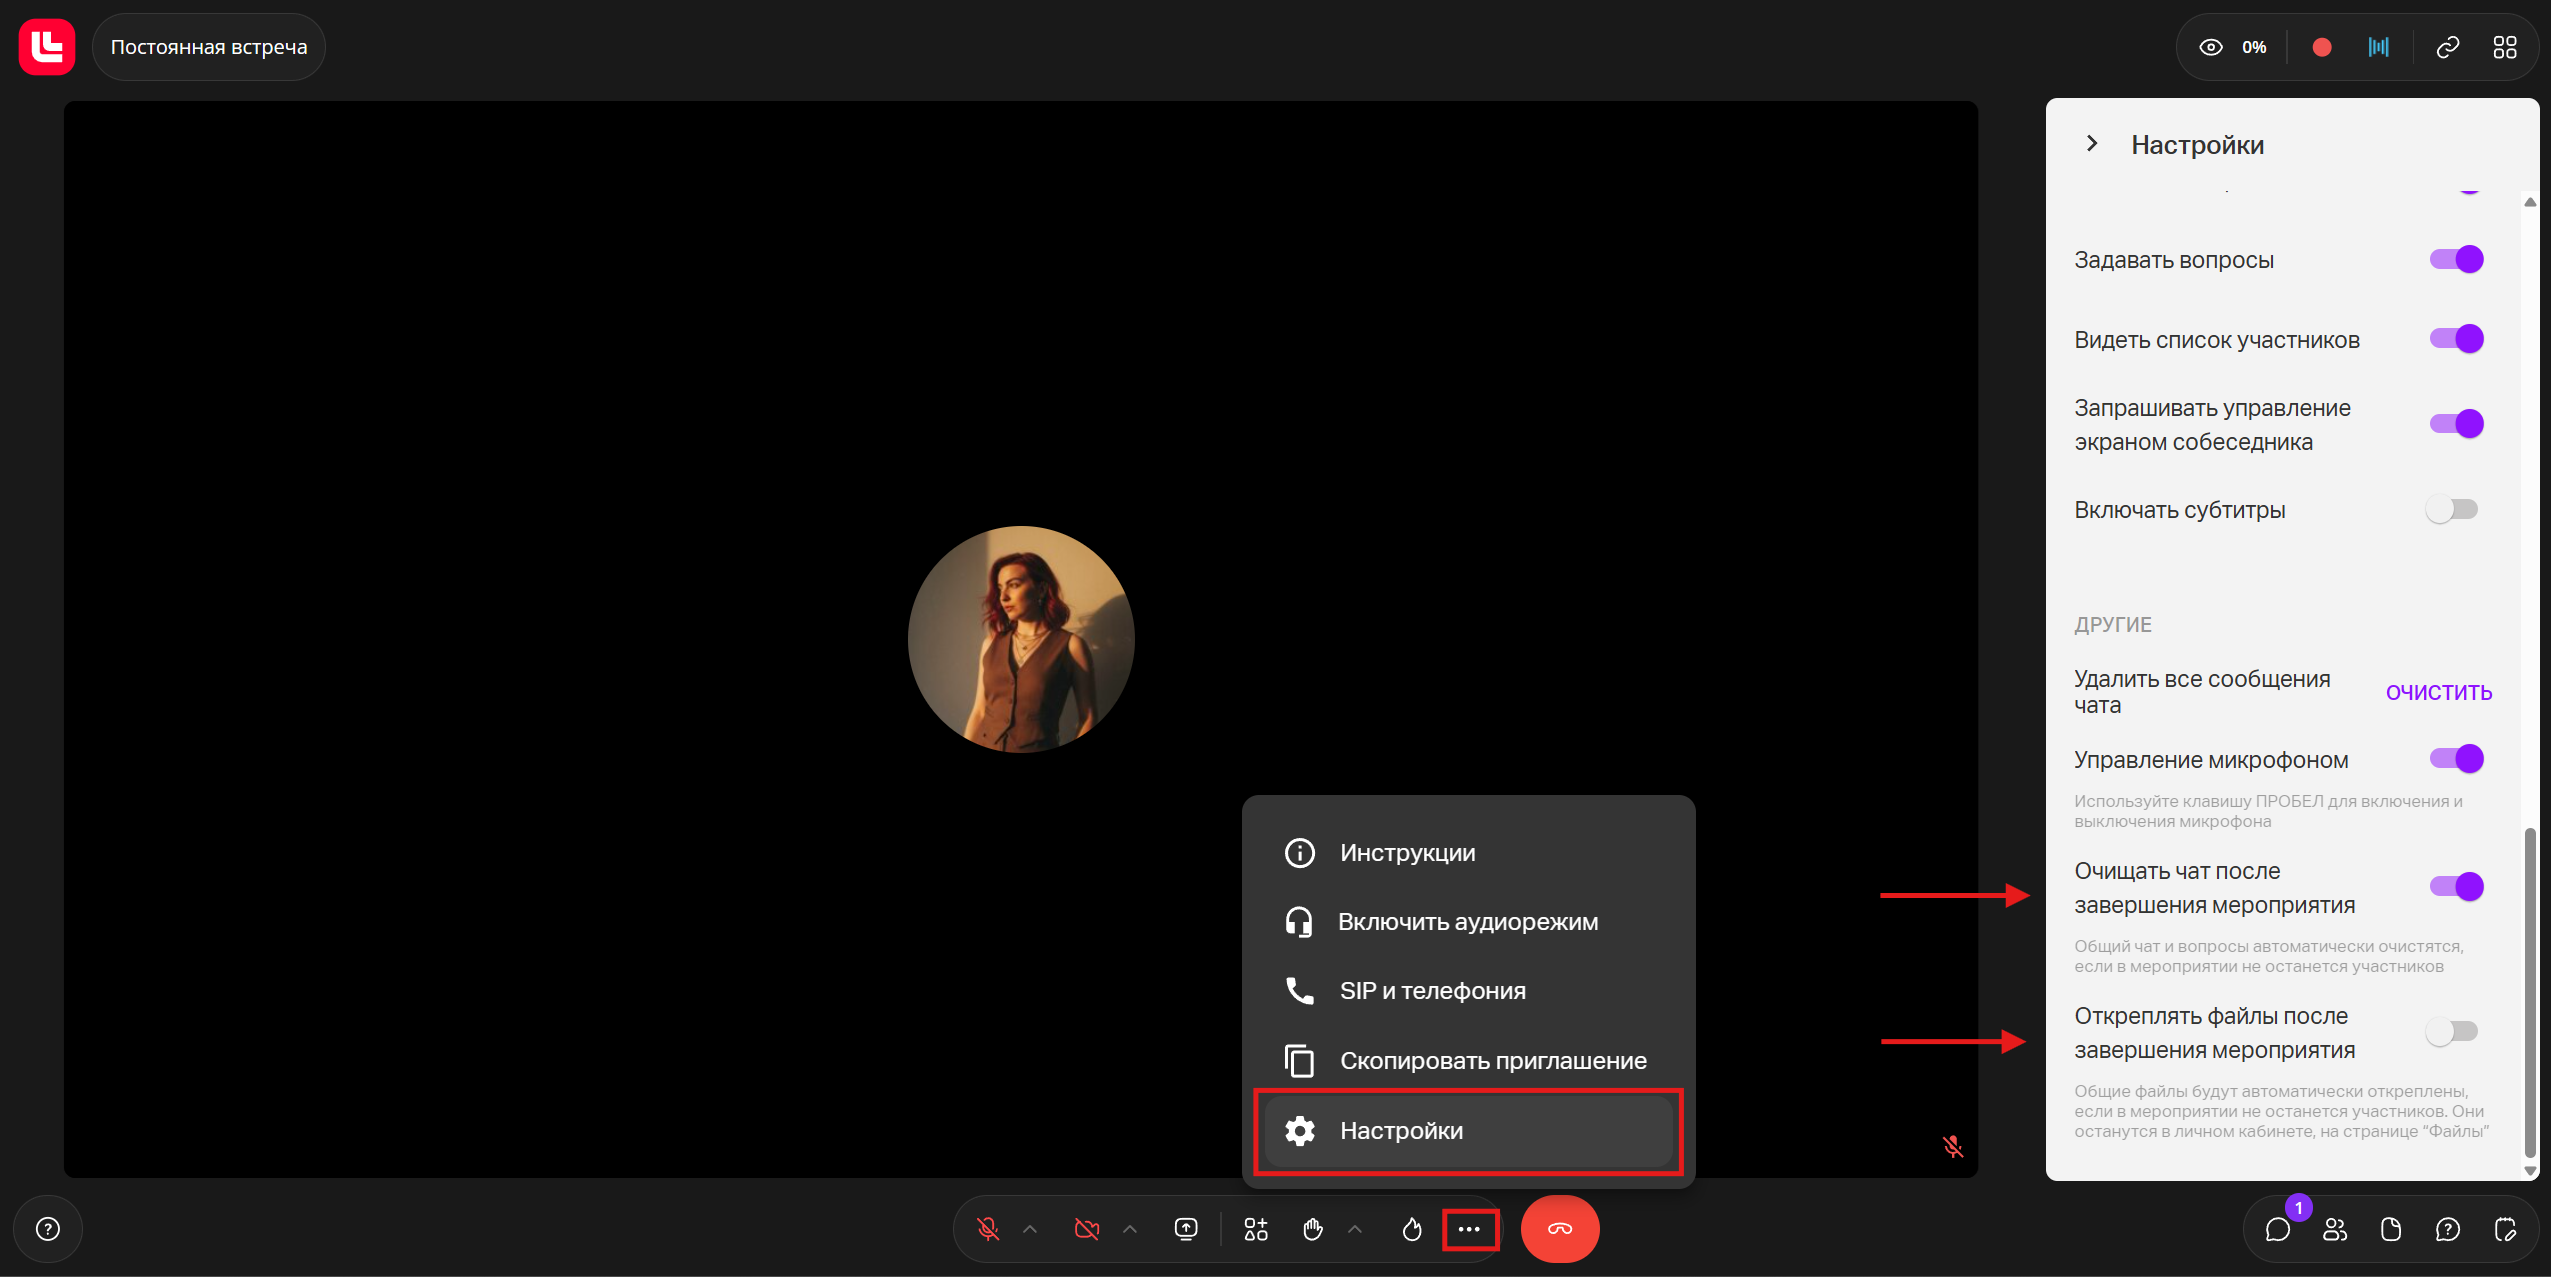2551x1277 pixels.
Task: Turn on the camera icon
Action: [x=1086, y=1229]
